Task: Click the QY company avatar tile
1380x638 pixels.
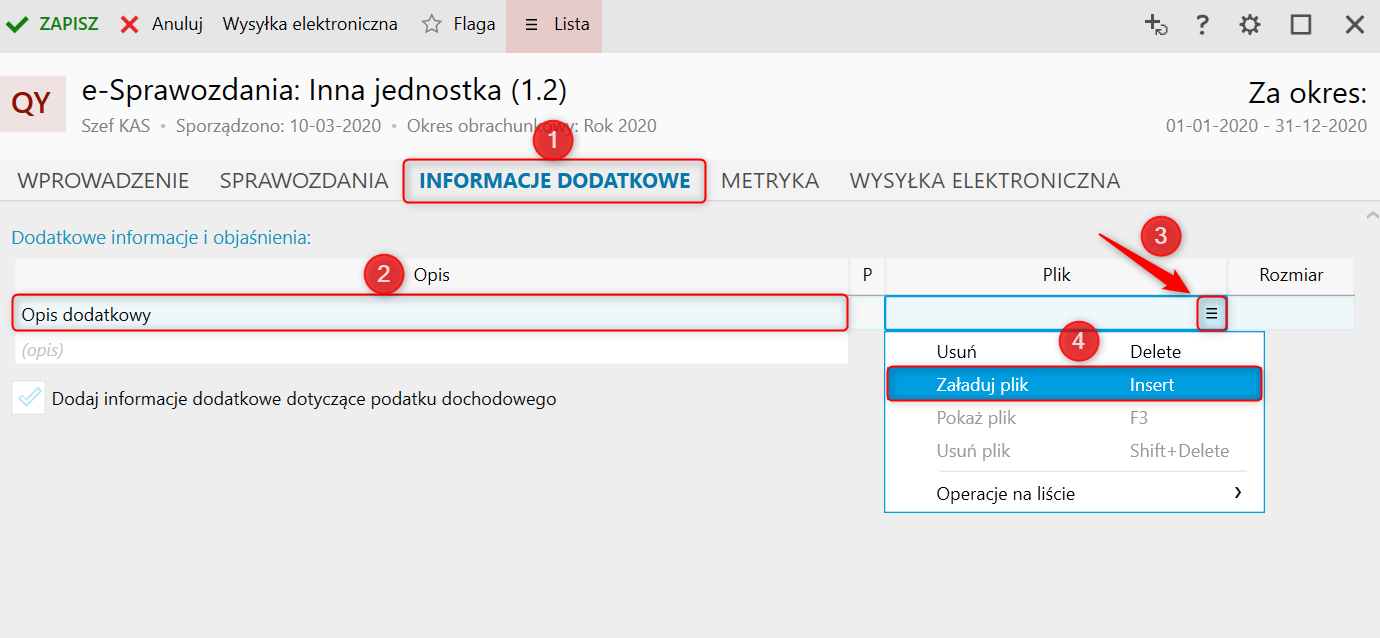Action: coord(32,104)
